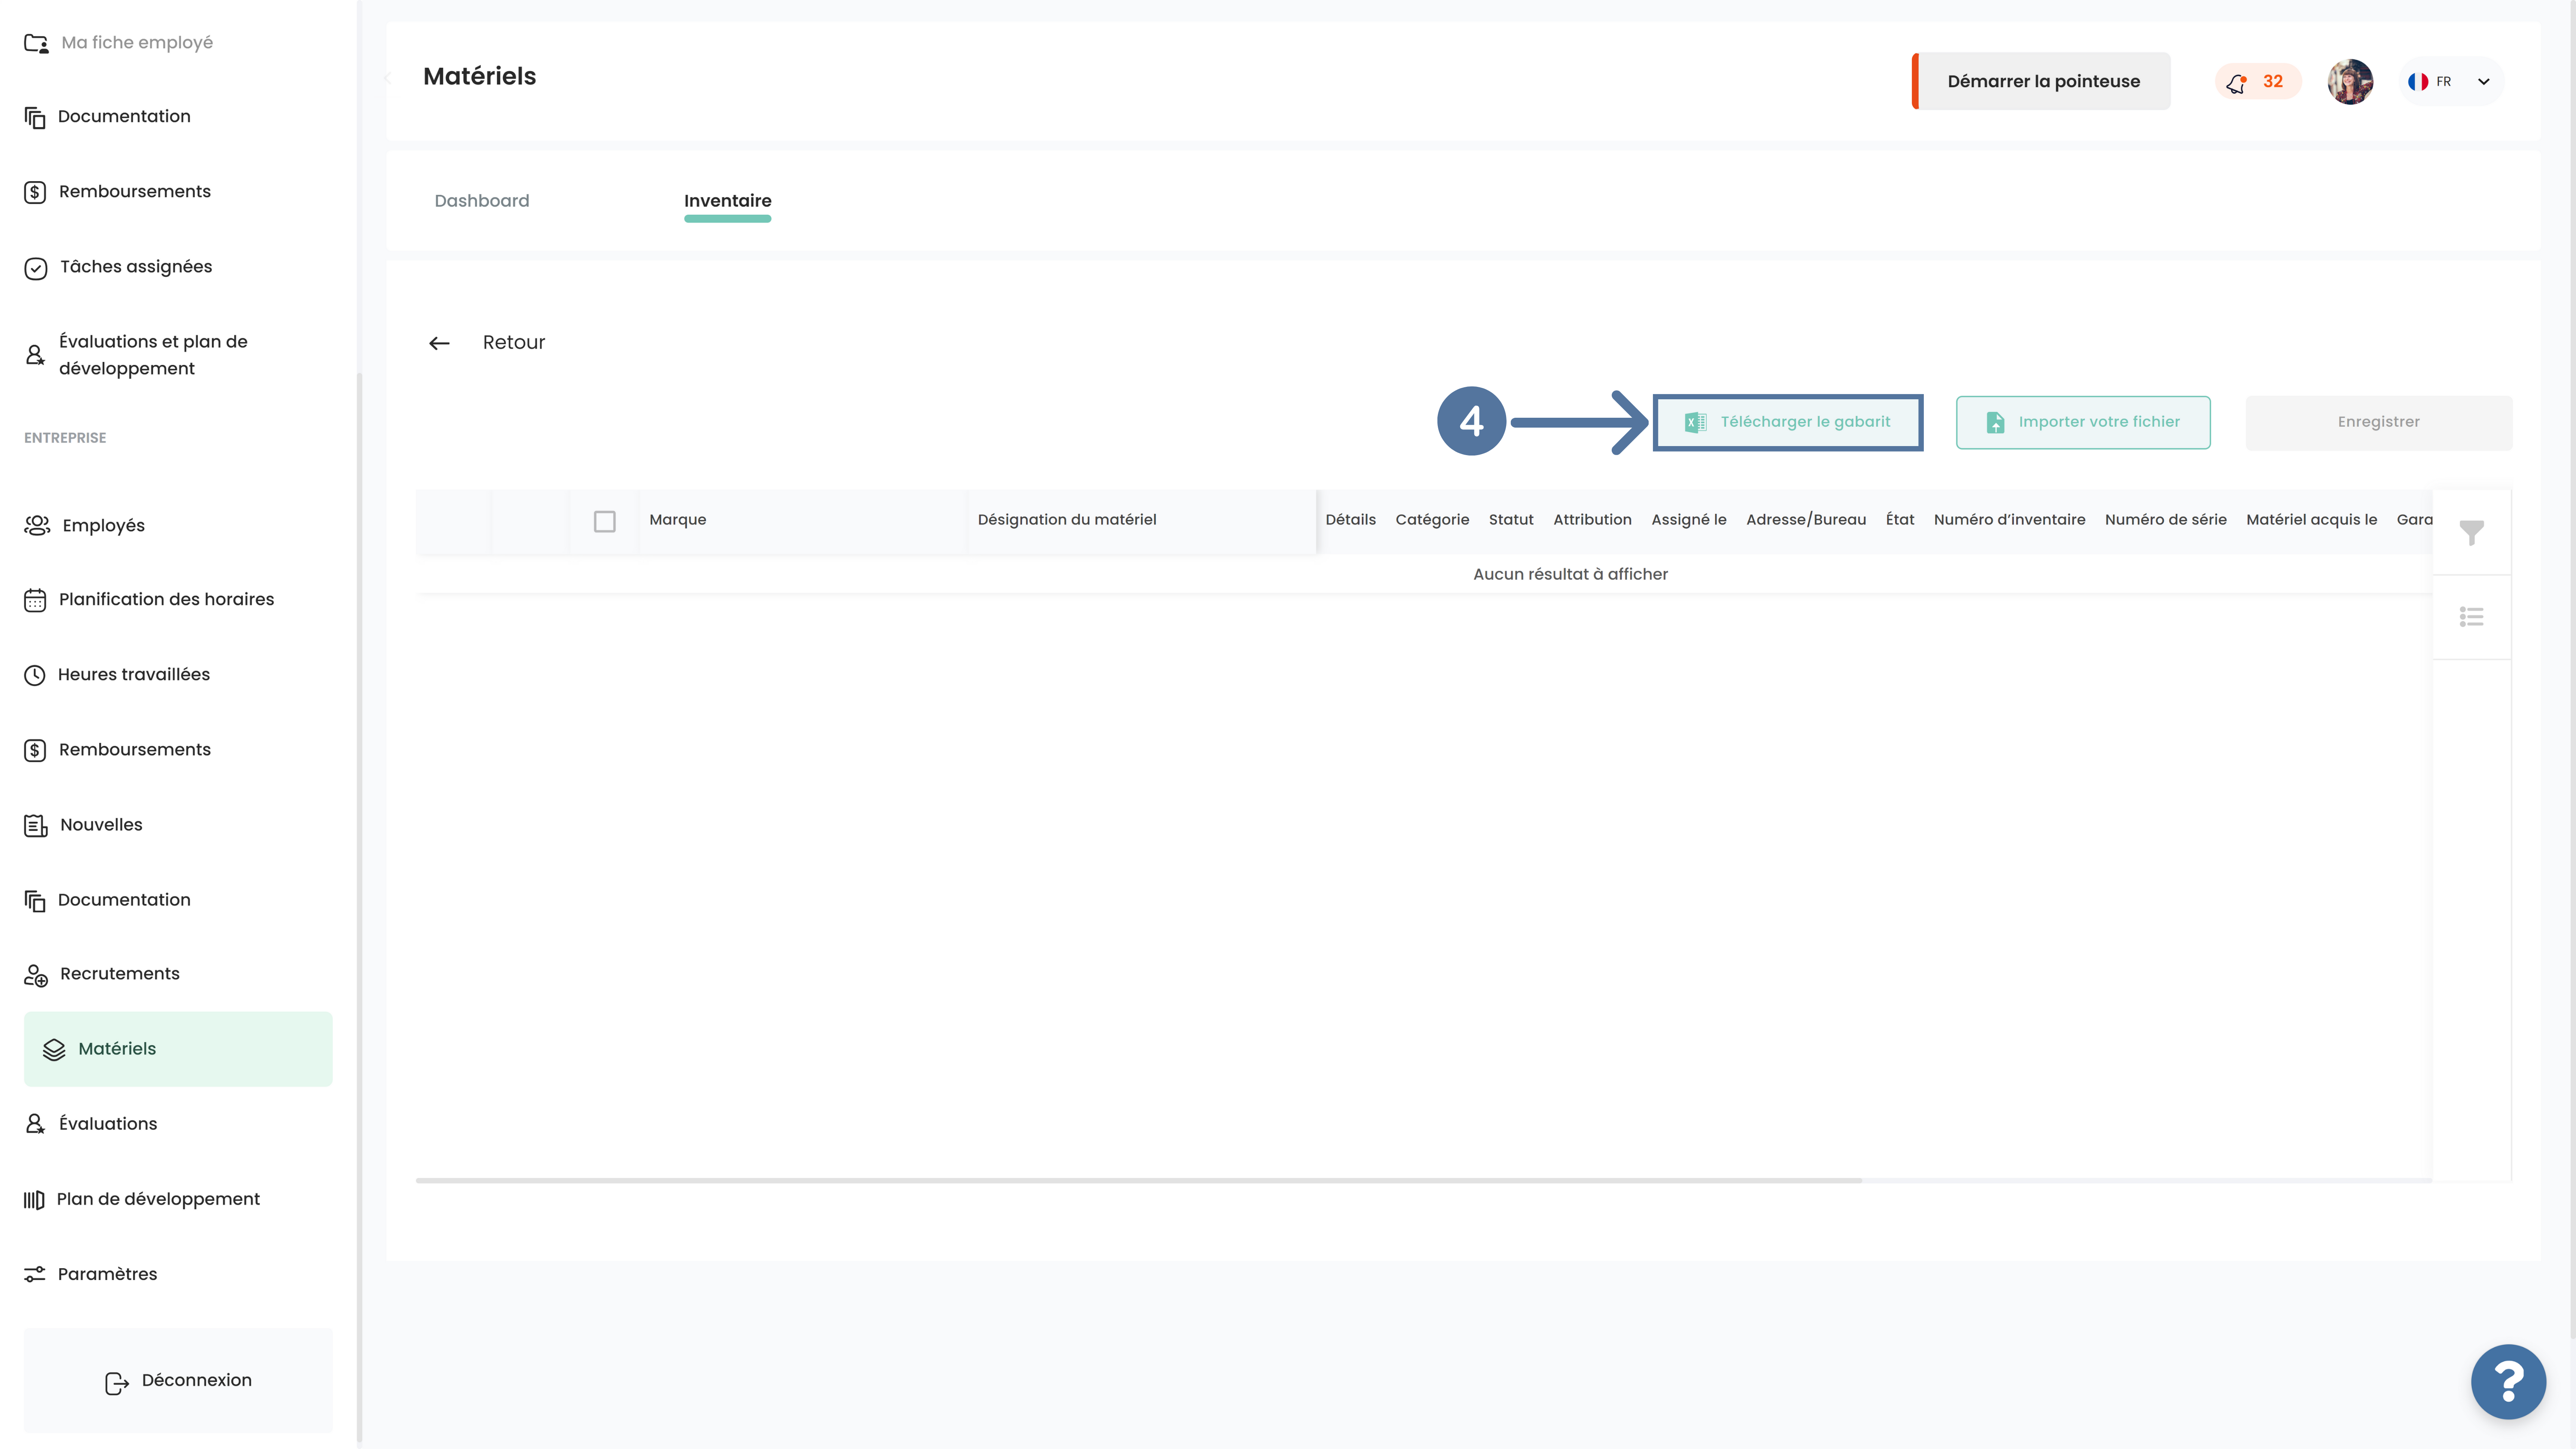This screenshot has width=2576, height=1449.
Task: Click the Numéro de série column header
Action: (2165, 520)
